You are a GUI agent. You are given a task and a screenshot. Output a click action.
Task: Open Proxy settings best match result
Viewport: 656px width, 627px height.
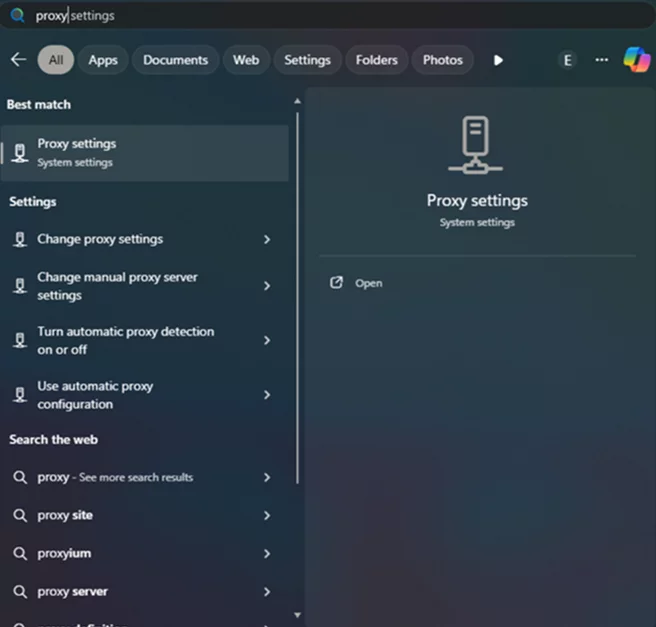pyautogui.click(x=145, y=152)
